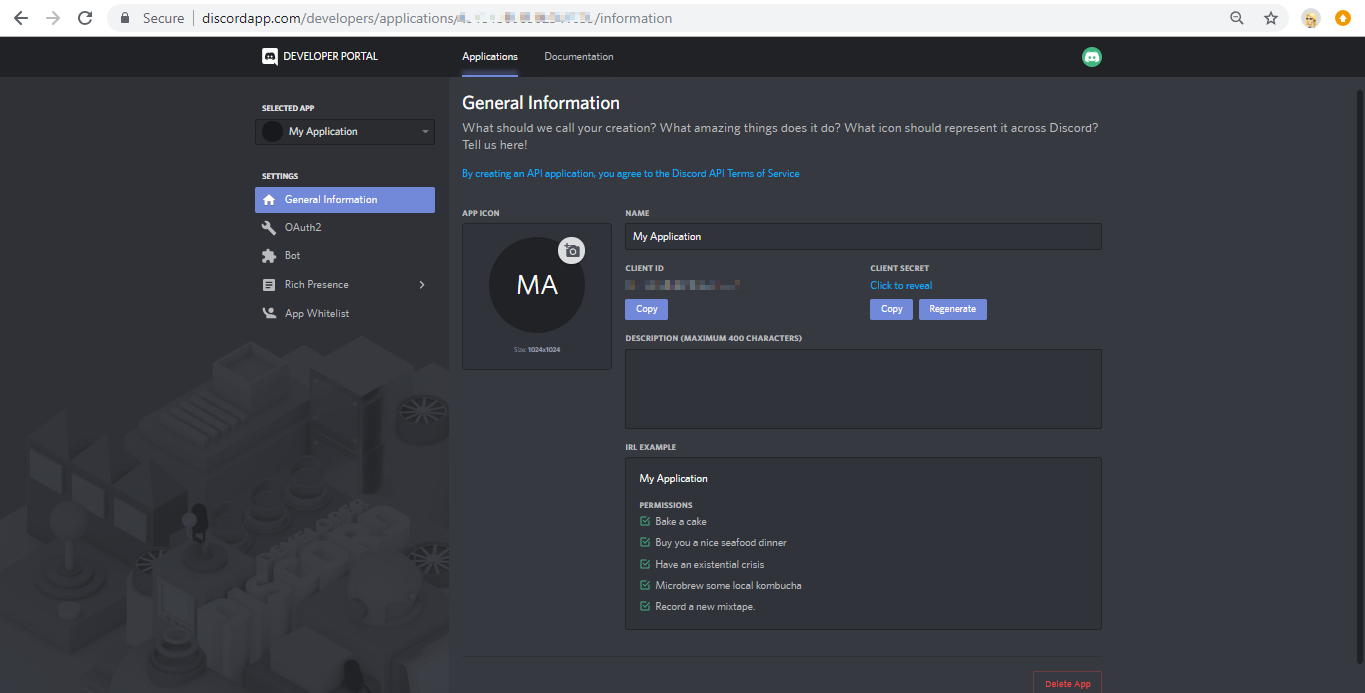Bookmark this page with the star

(1271, 18)
